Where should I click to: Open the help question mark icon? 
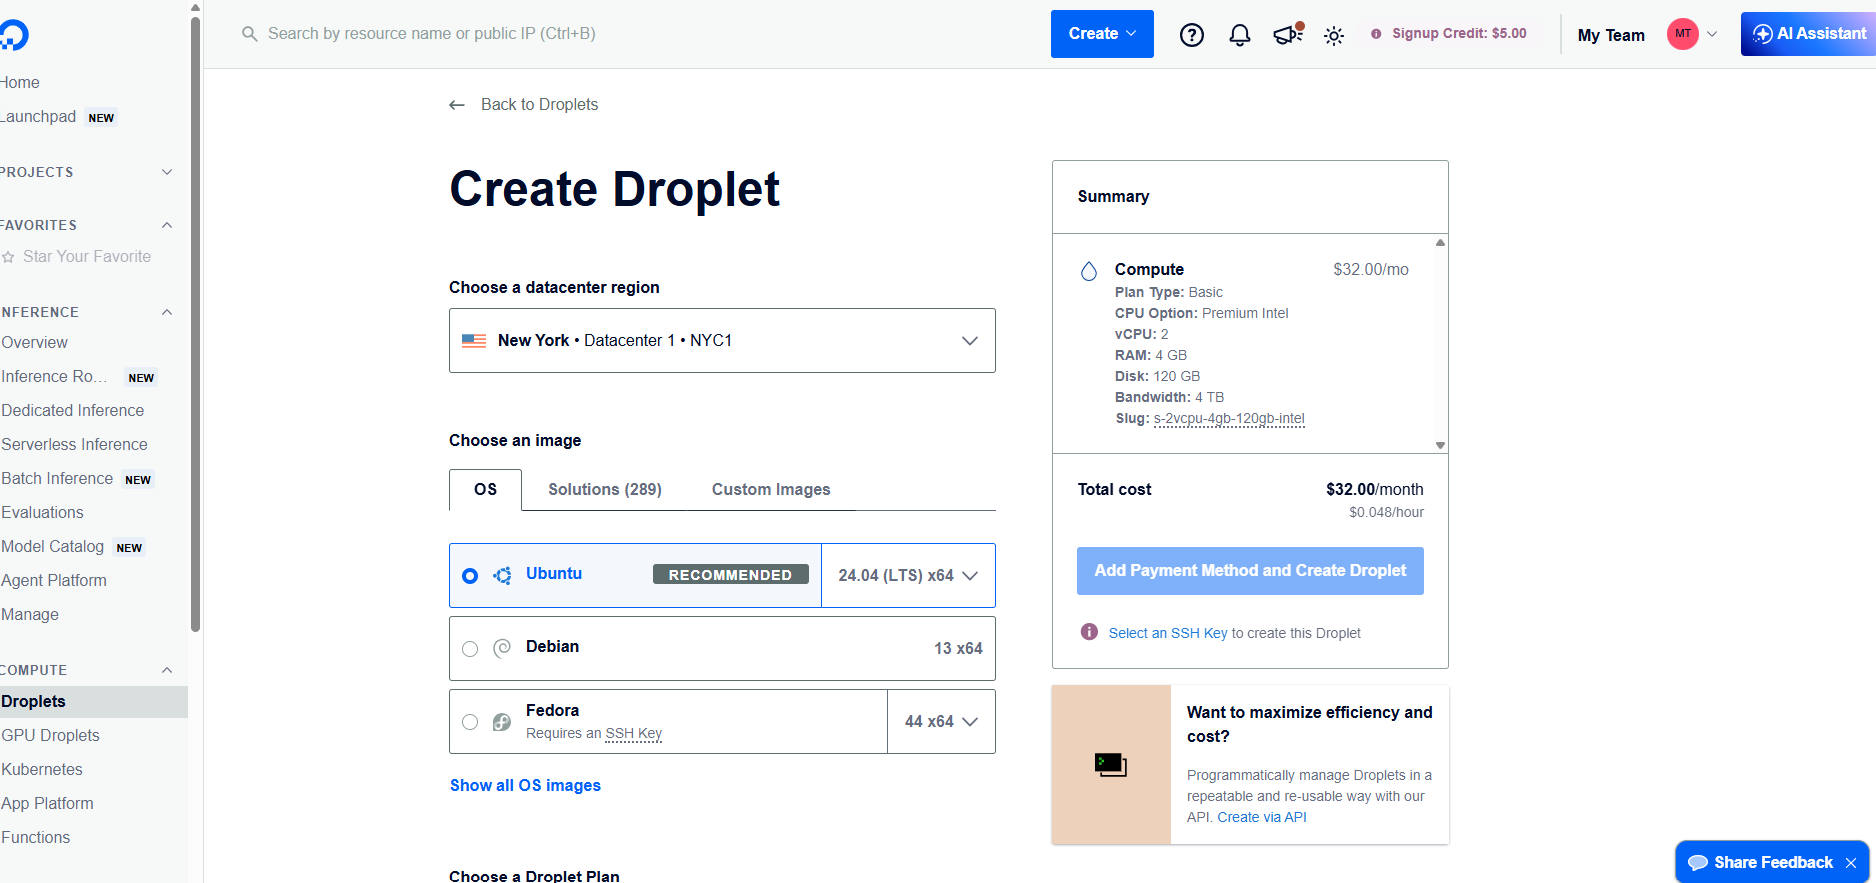(x=1191, y=35)
